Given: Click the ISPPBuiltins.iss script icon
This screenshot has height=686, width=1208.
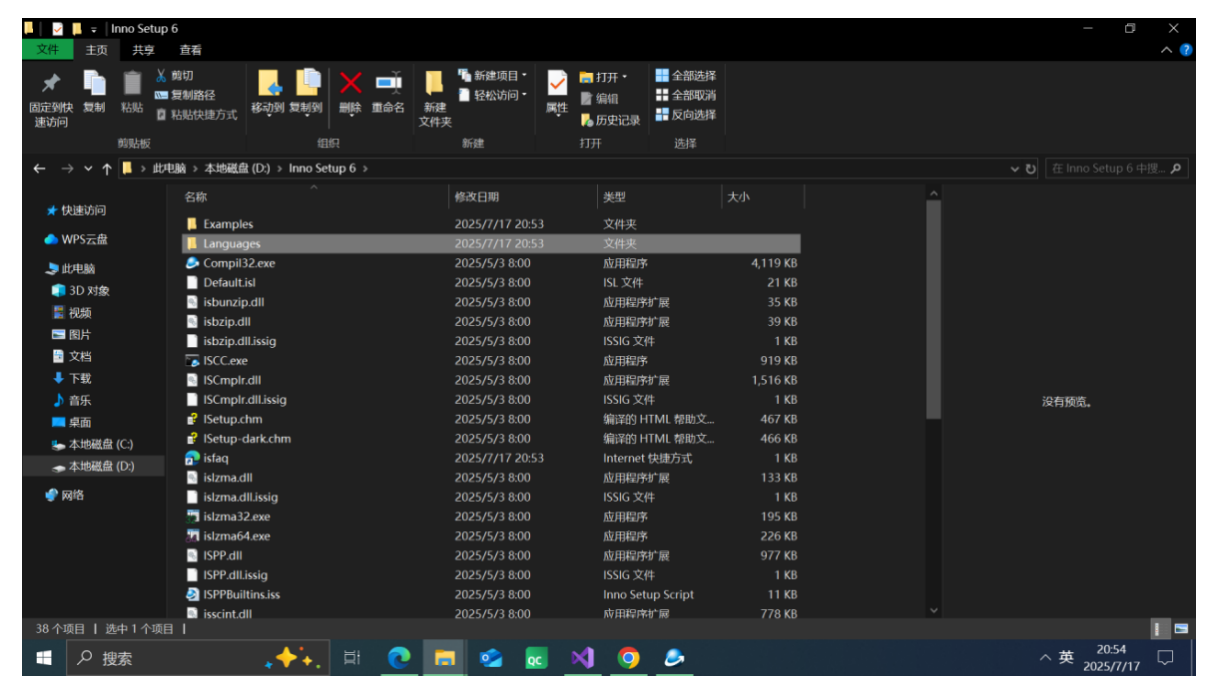Looking at the screenshot, I should click(x=192, y=594).
